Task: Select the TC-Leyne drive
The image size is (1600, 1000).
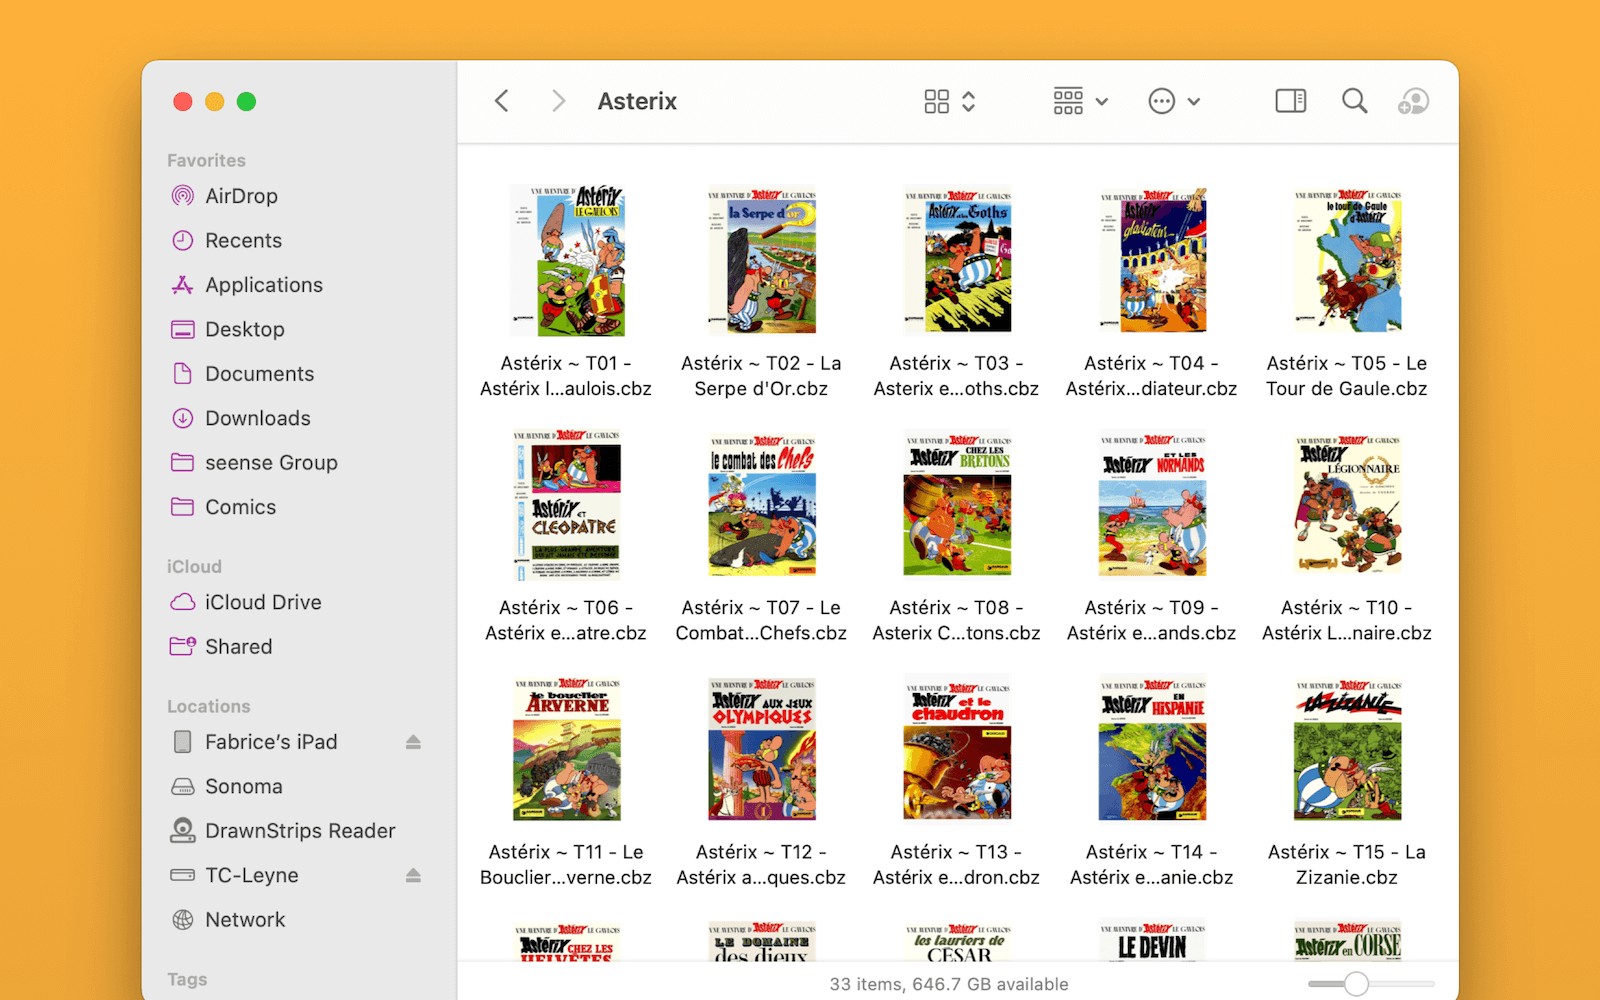Action: tap(251, 876)
